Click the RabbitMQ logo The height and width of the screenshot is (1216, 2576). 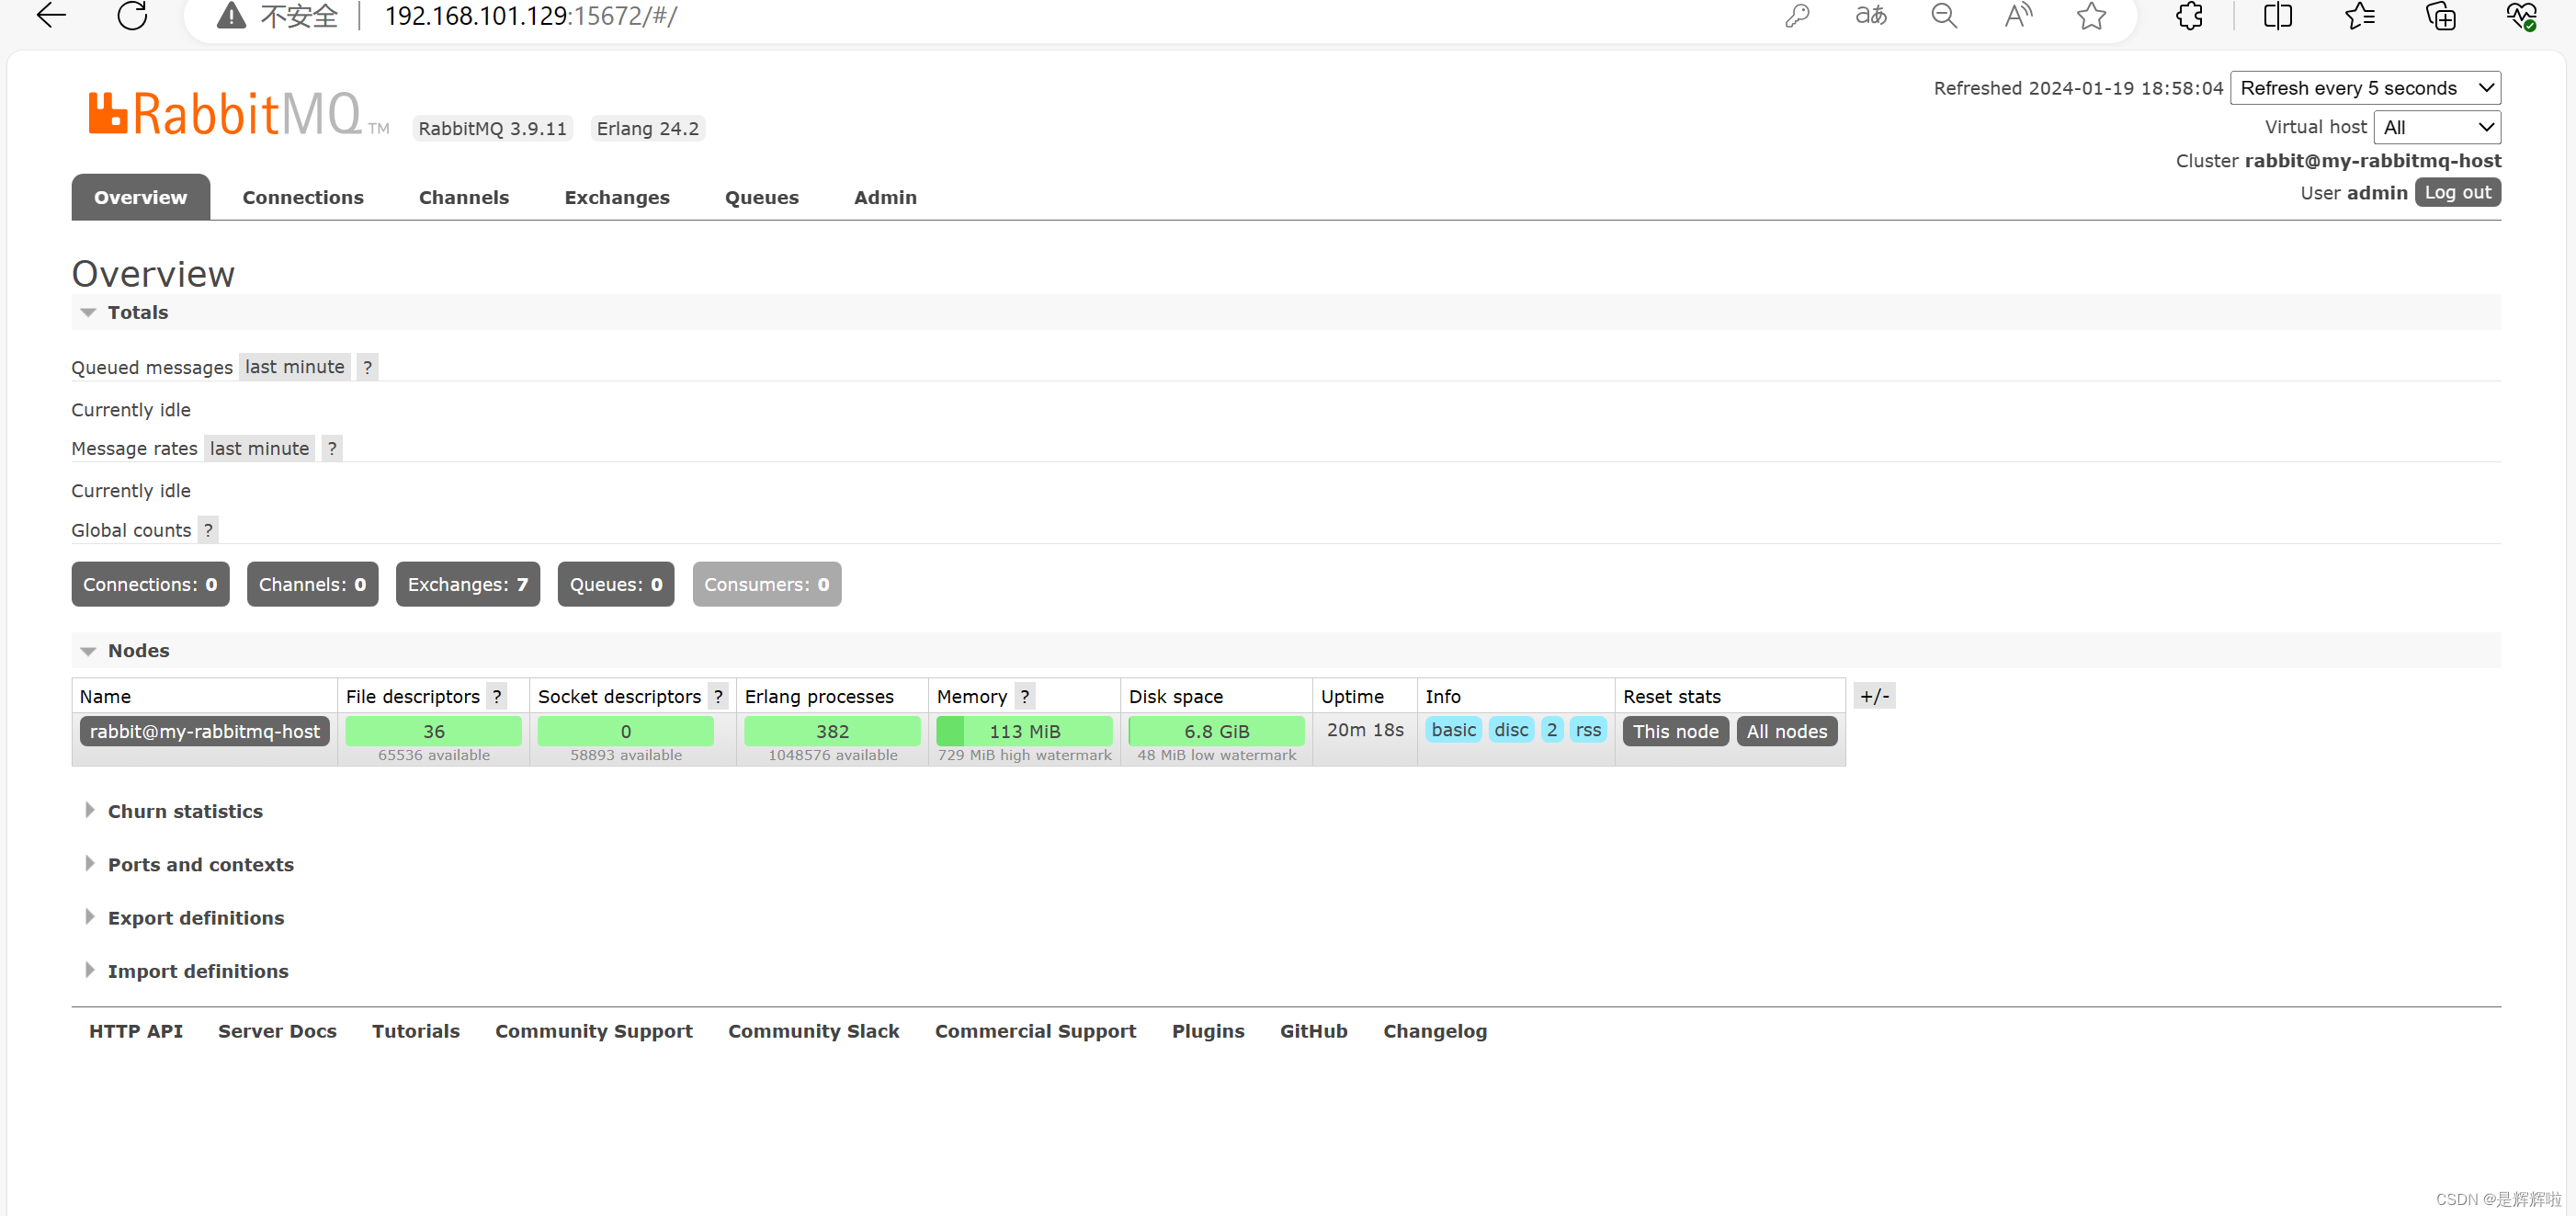point(226,113)
